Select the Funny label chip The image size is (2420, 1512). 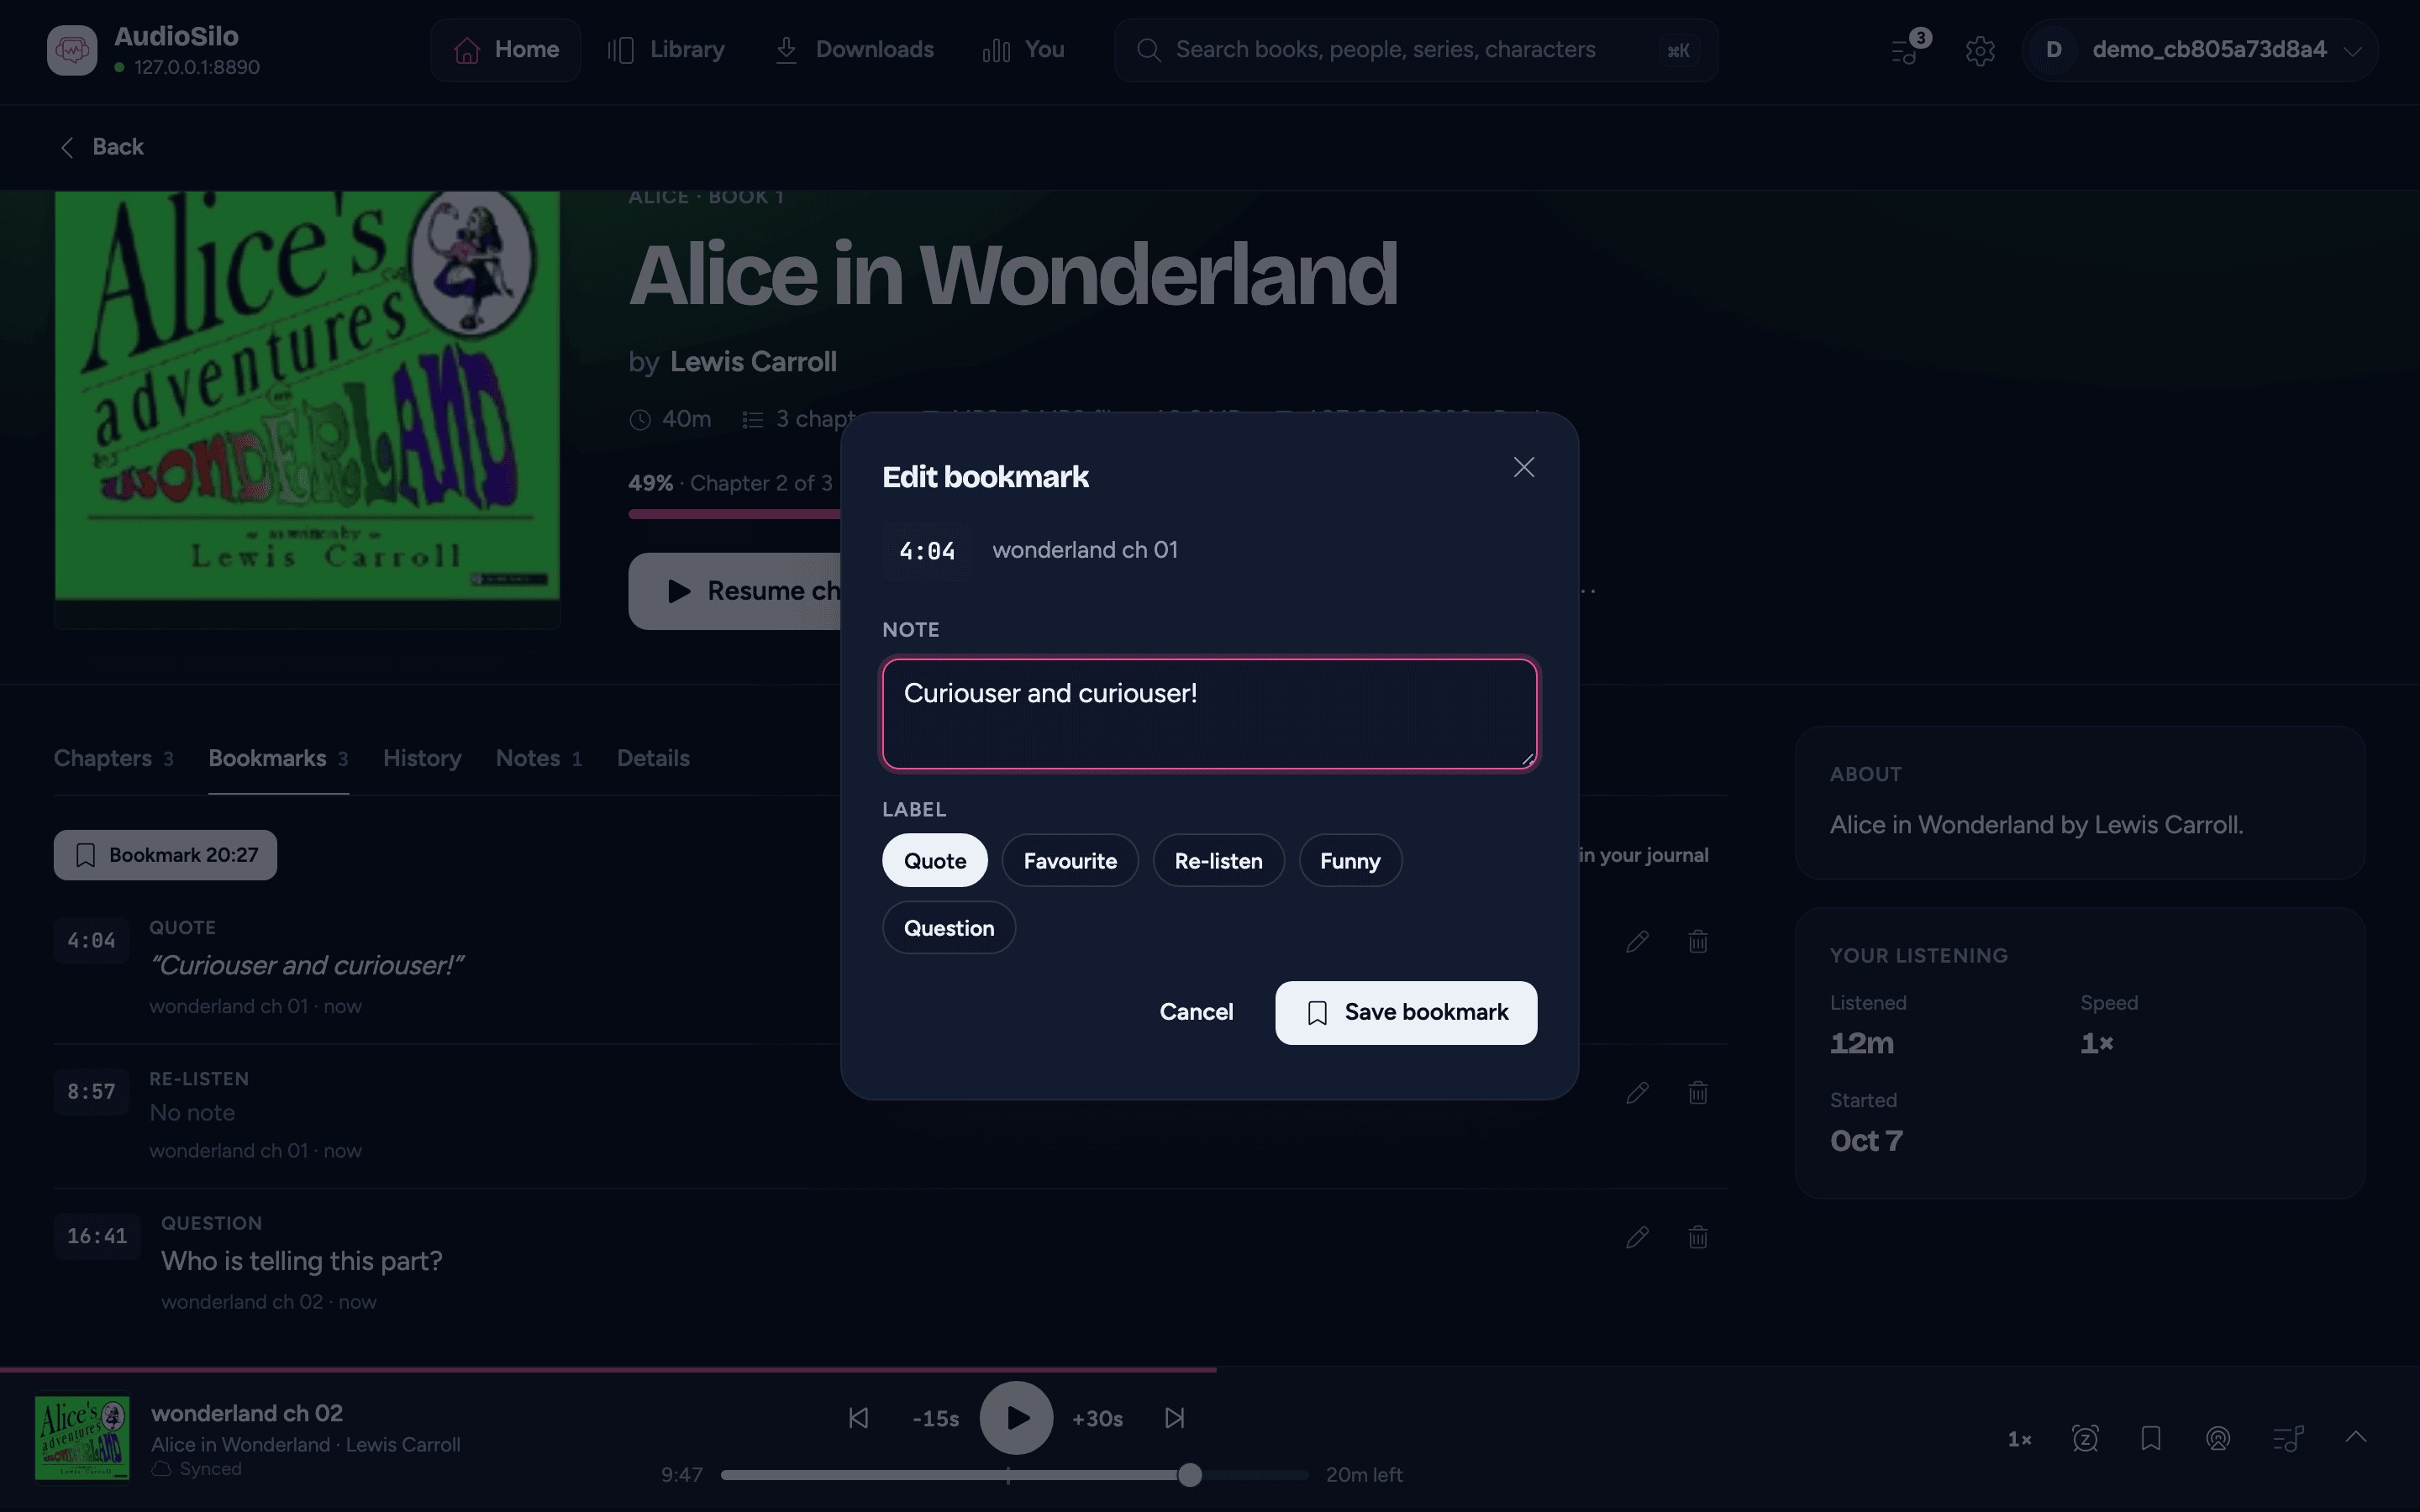click(x=1350, y=860)
